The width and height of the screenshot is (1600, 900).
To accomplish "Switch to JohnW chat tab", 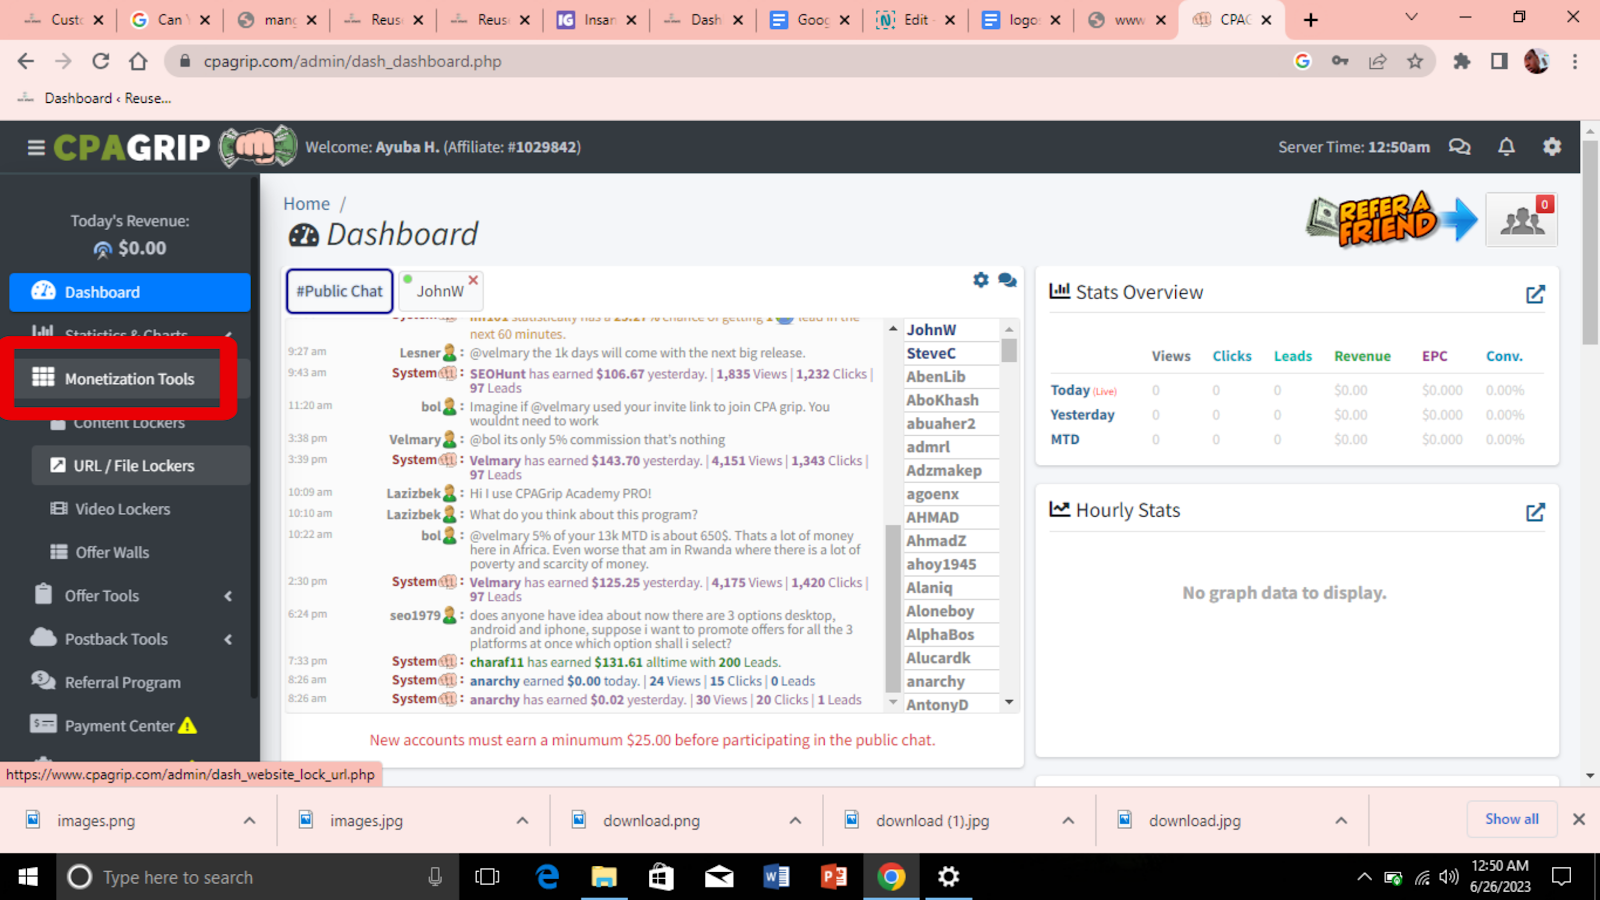I will click(x=440, y=291).
